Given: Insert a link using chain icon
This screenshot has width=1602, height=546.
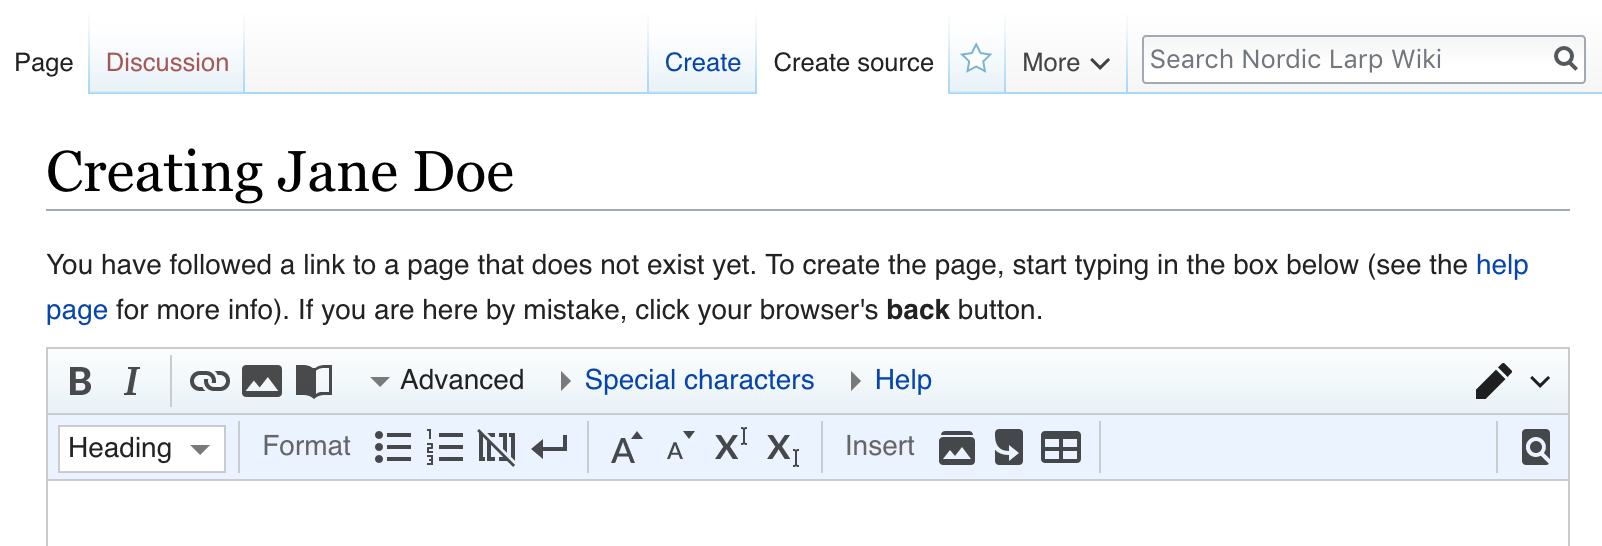Looking at the screenshot, I should (x=210, y=381).
